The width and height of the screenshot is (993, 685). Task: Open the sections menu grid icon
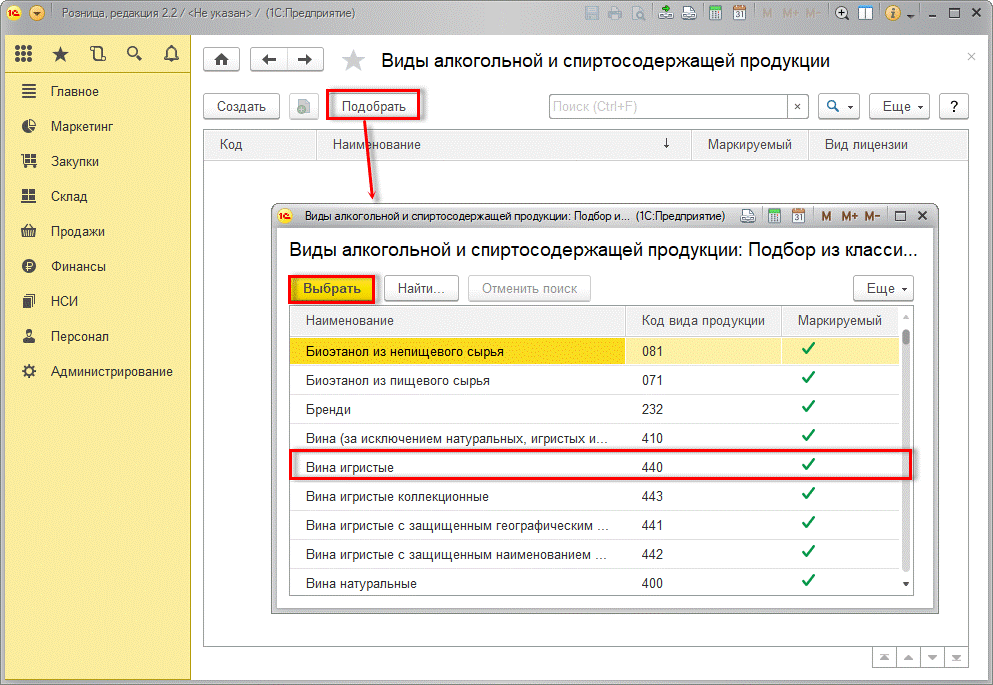[x=24, y=54]
